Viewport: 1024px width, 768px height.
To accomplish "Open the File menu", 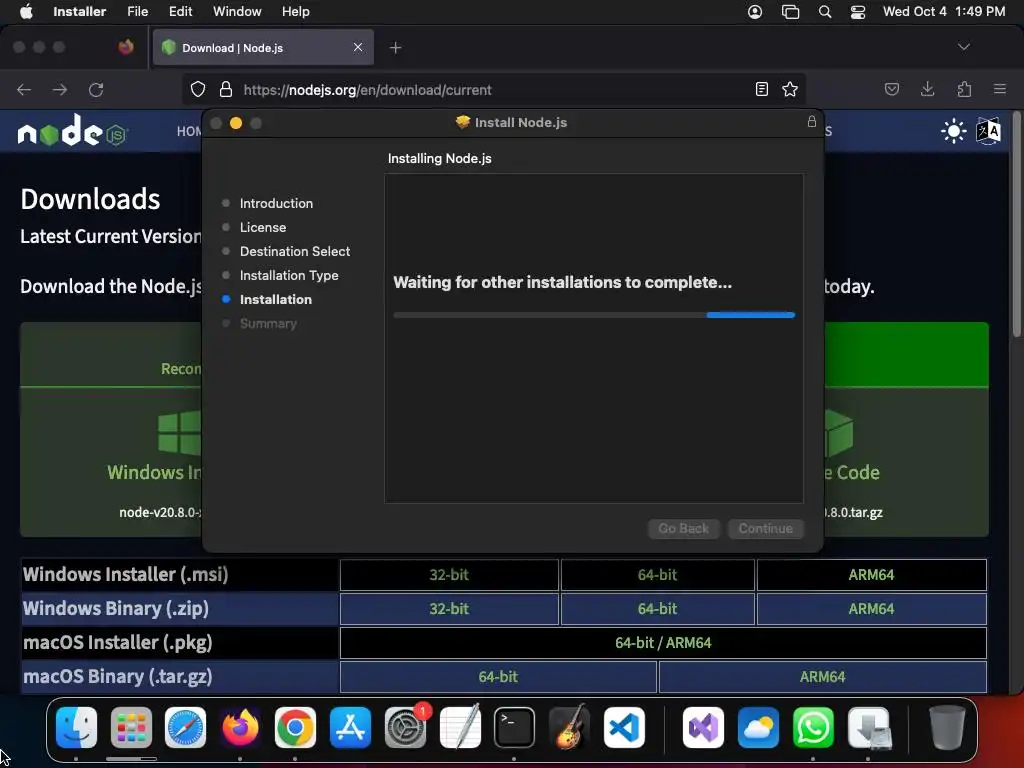I will pos(137,12).
